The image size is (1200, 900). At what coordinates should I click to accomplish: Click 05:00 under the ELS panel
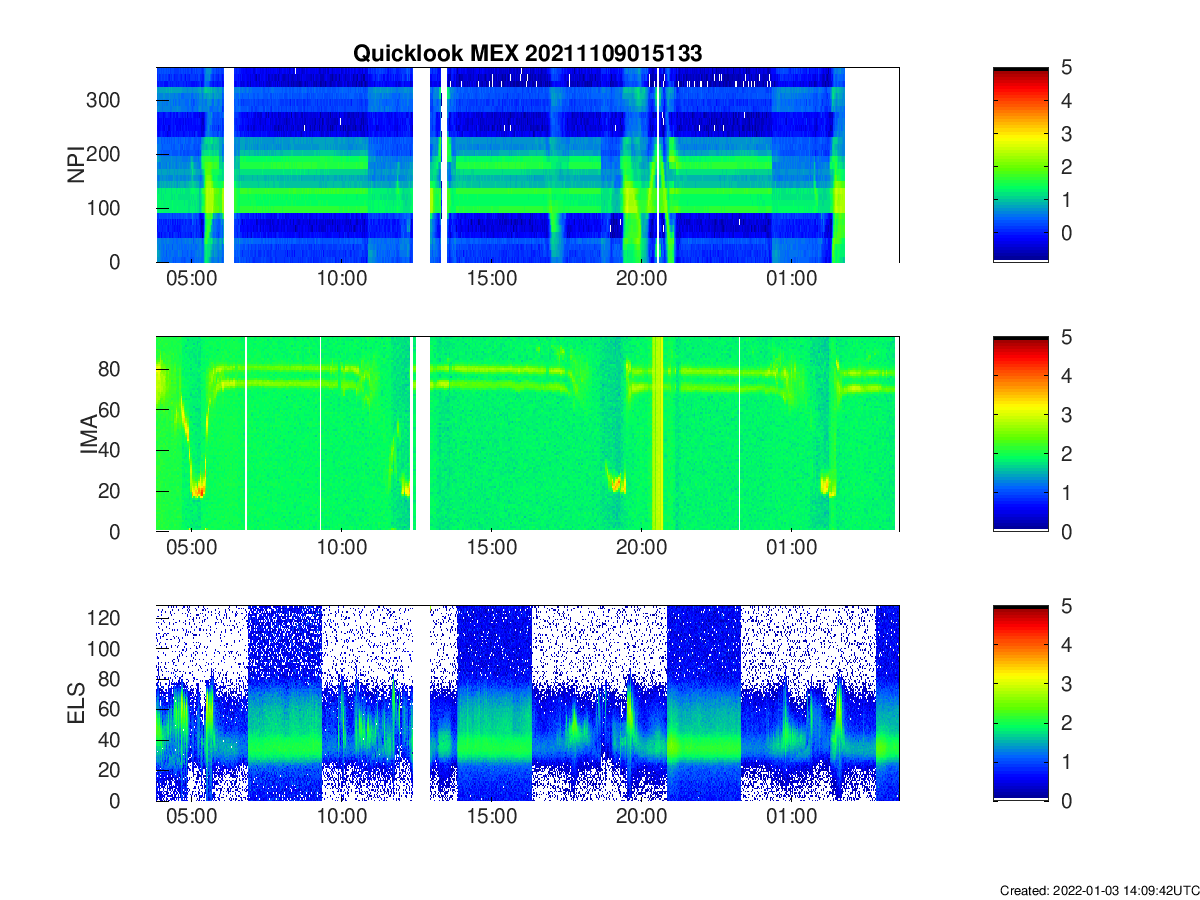191,817
